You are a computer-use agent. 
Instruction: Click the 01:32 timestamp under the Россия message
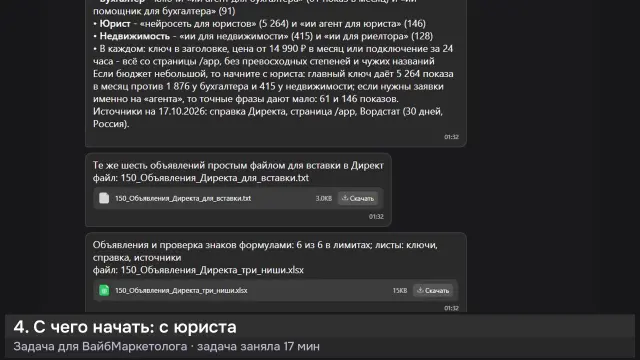click(451, 137)
